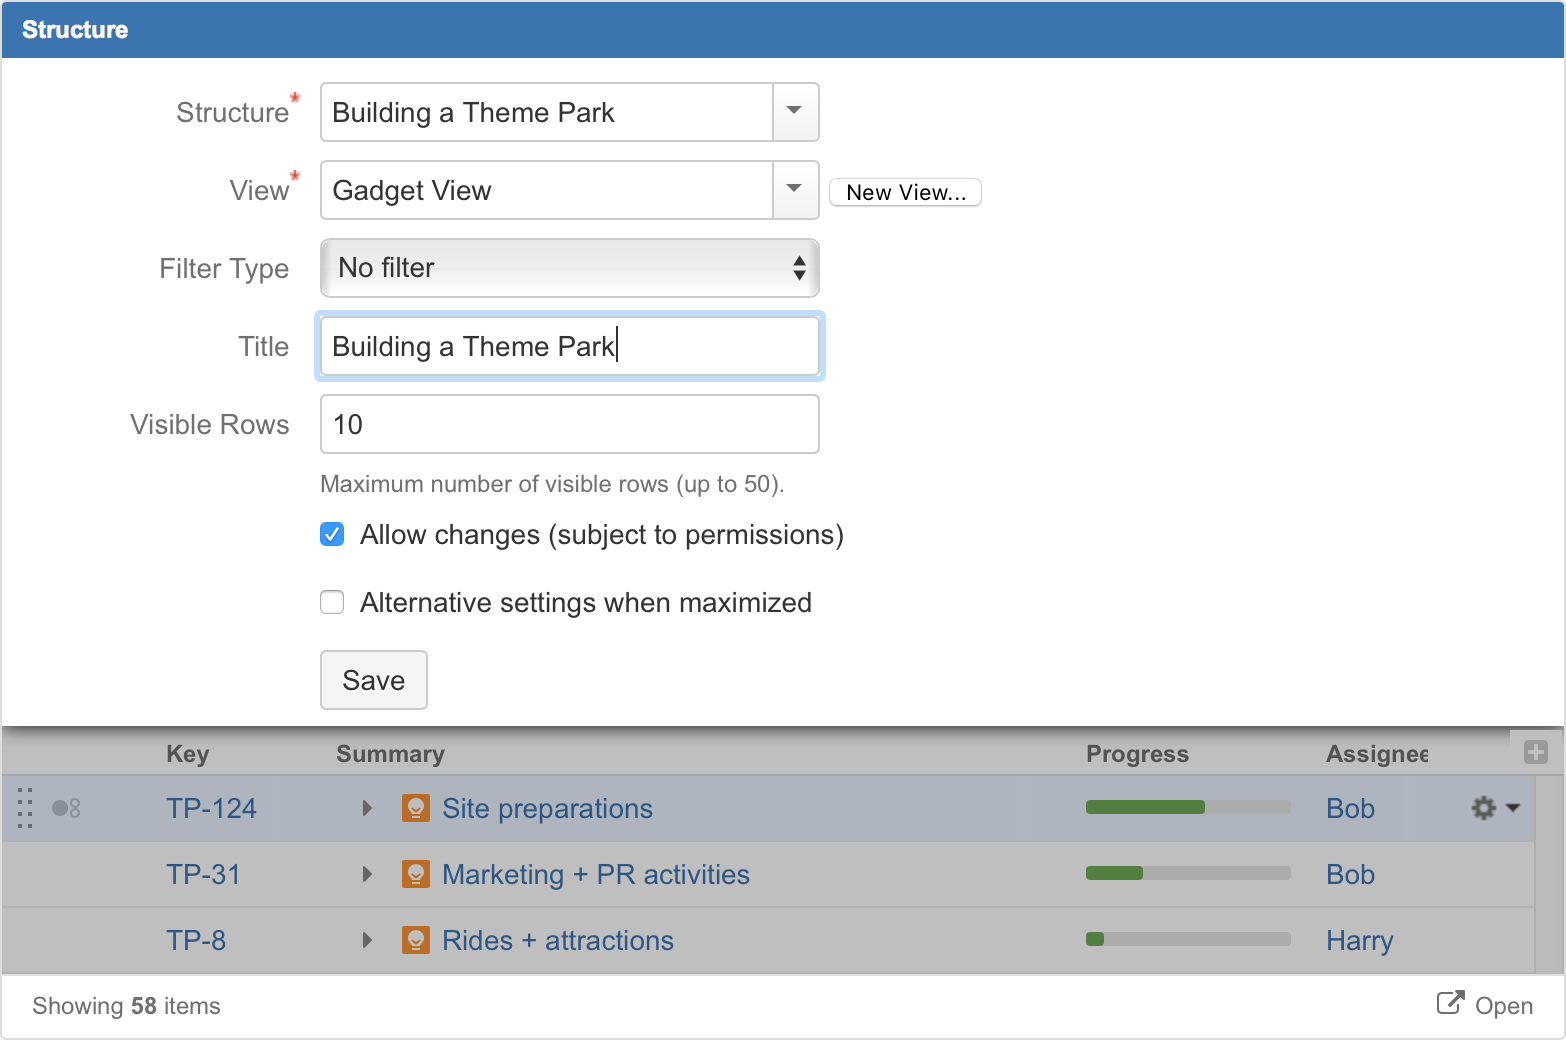Open the TP-31 issue key link
This screenshot has width=1566, height=1040.
pyautogui.click(x=203, y=874)
